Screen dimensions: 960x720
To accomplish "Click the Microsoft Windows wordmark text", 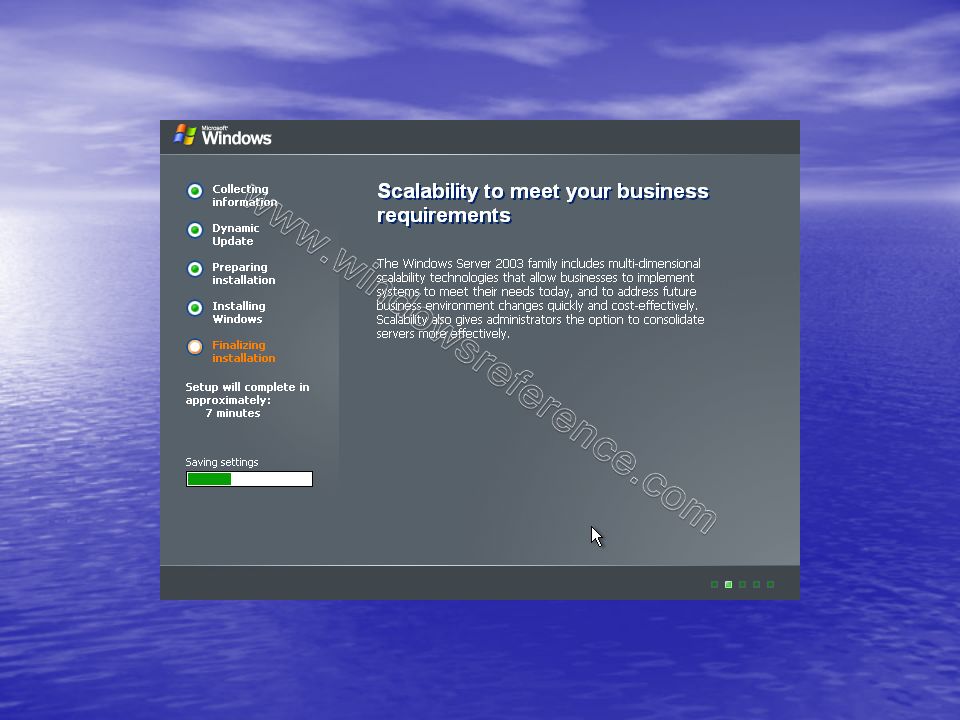I will click(236, 136).
